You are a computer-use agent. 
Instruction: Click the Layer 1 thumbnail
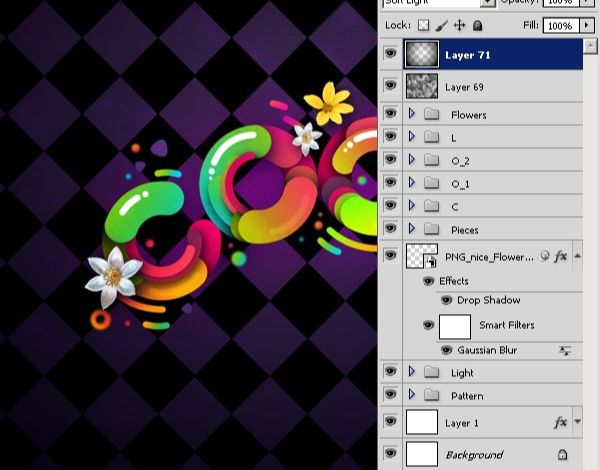click(x=422, y=422)
